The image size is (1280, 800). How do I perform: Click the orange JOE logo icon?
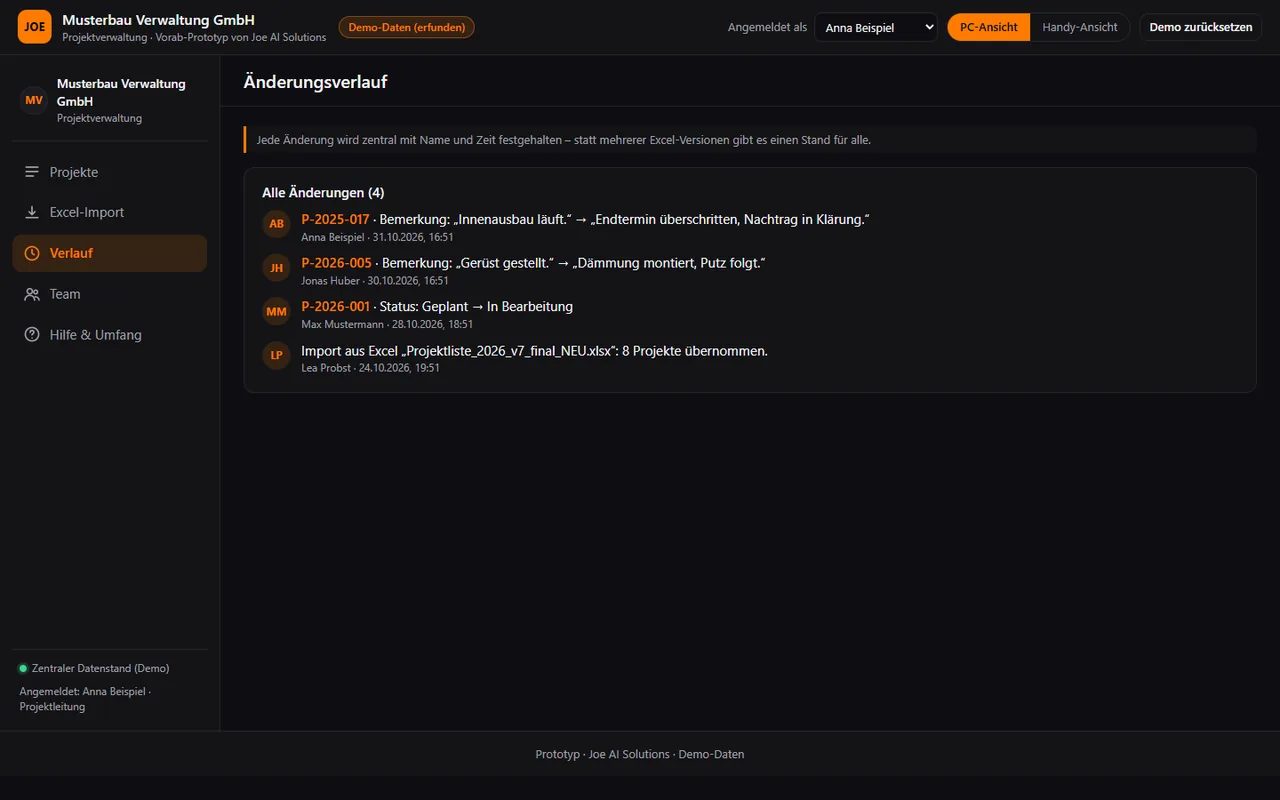35,27
